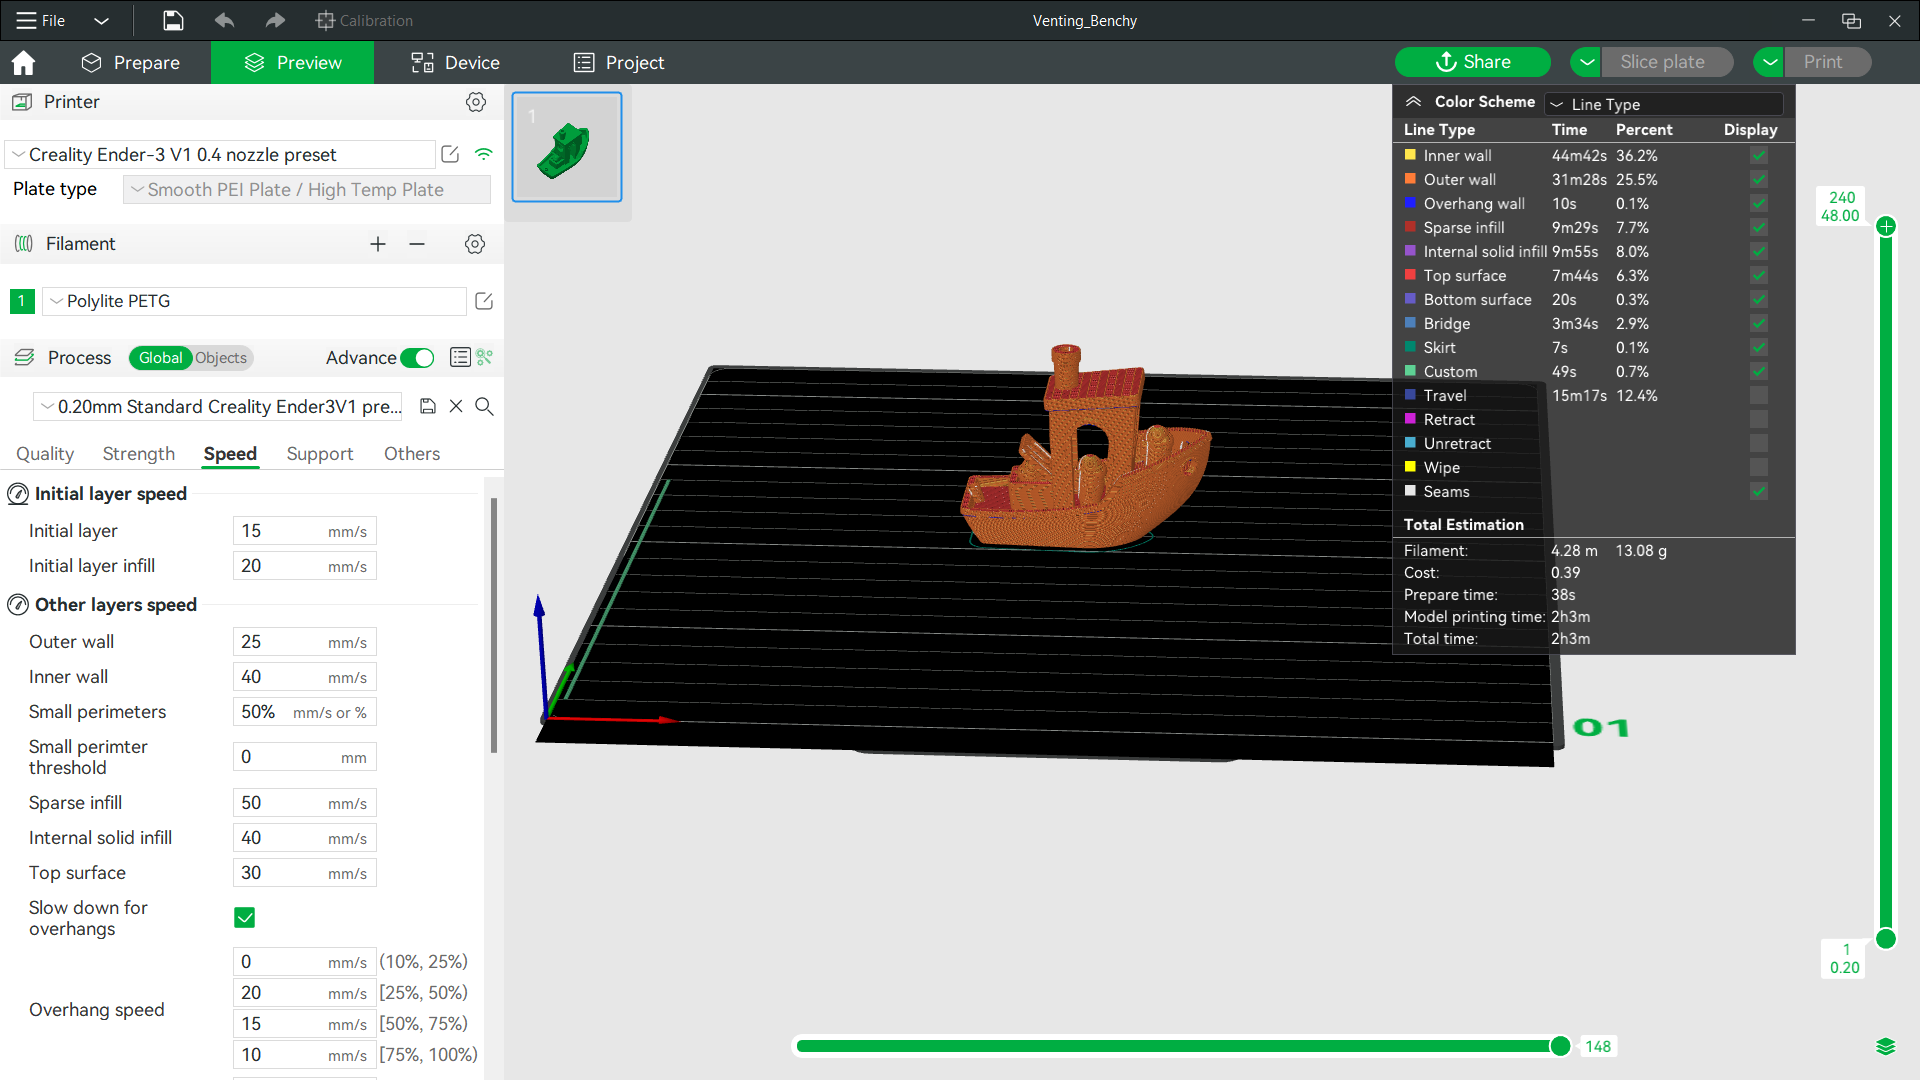1920x1080 pixels.
Task: Toggle Inner wall display checkbox
Action: (1759, 156)
